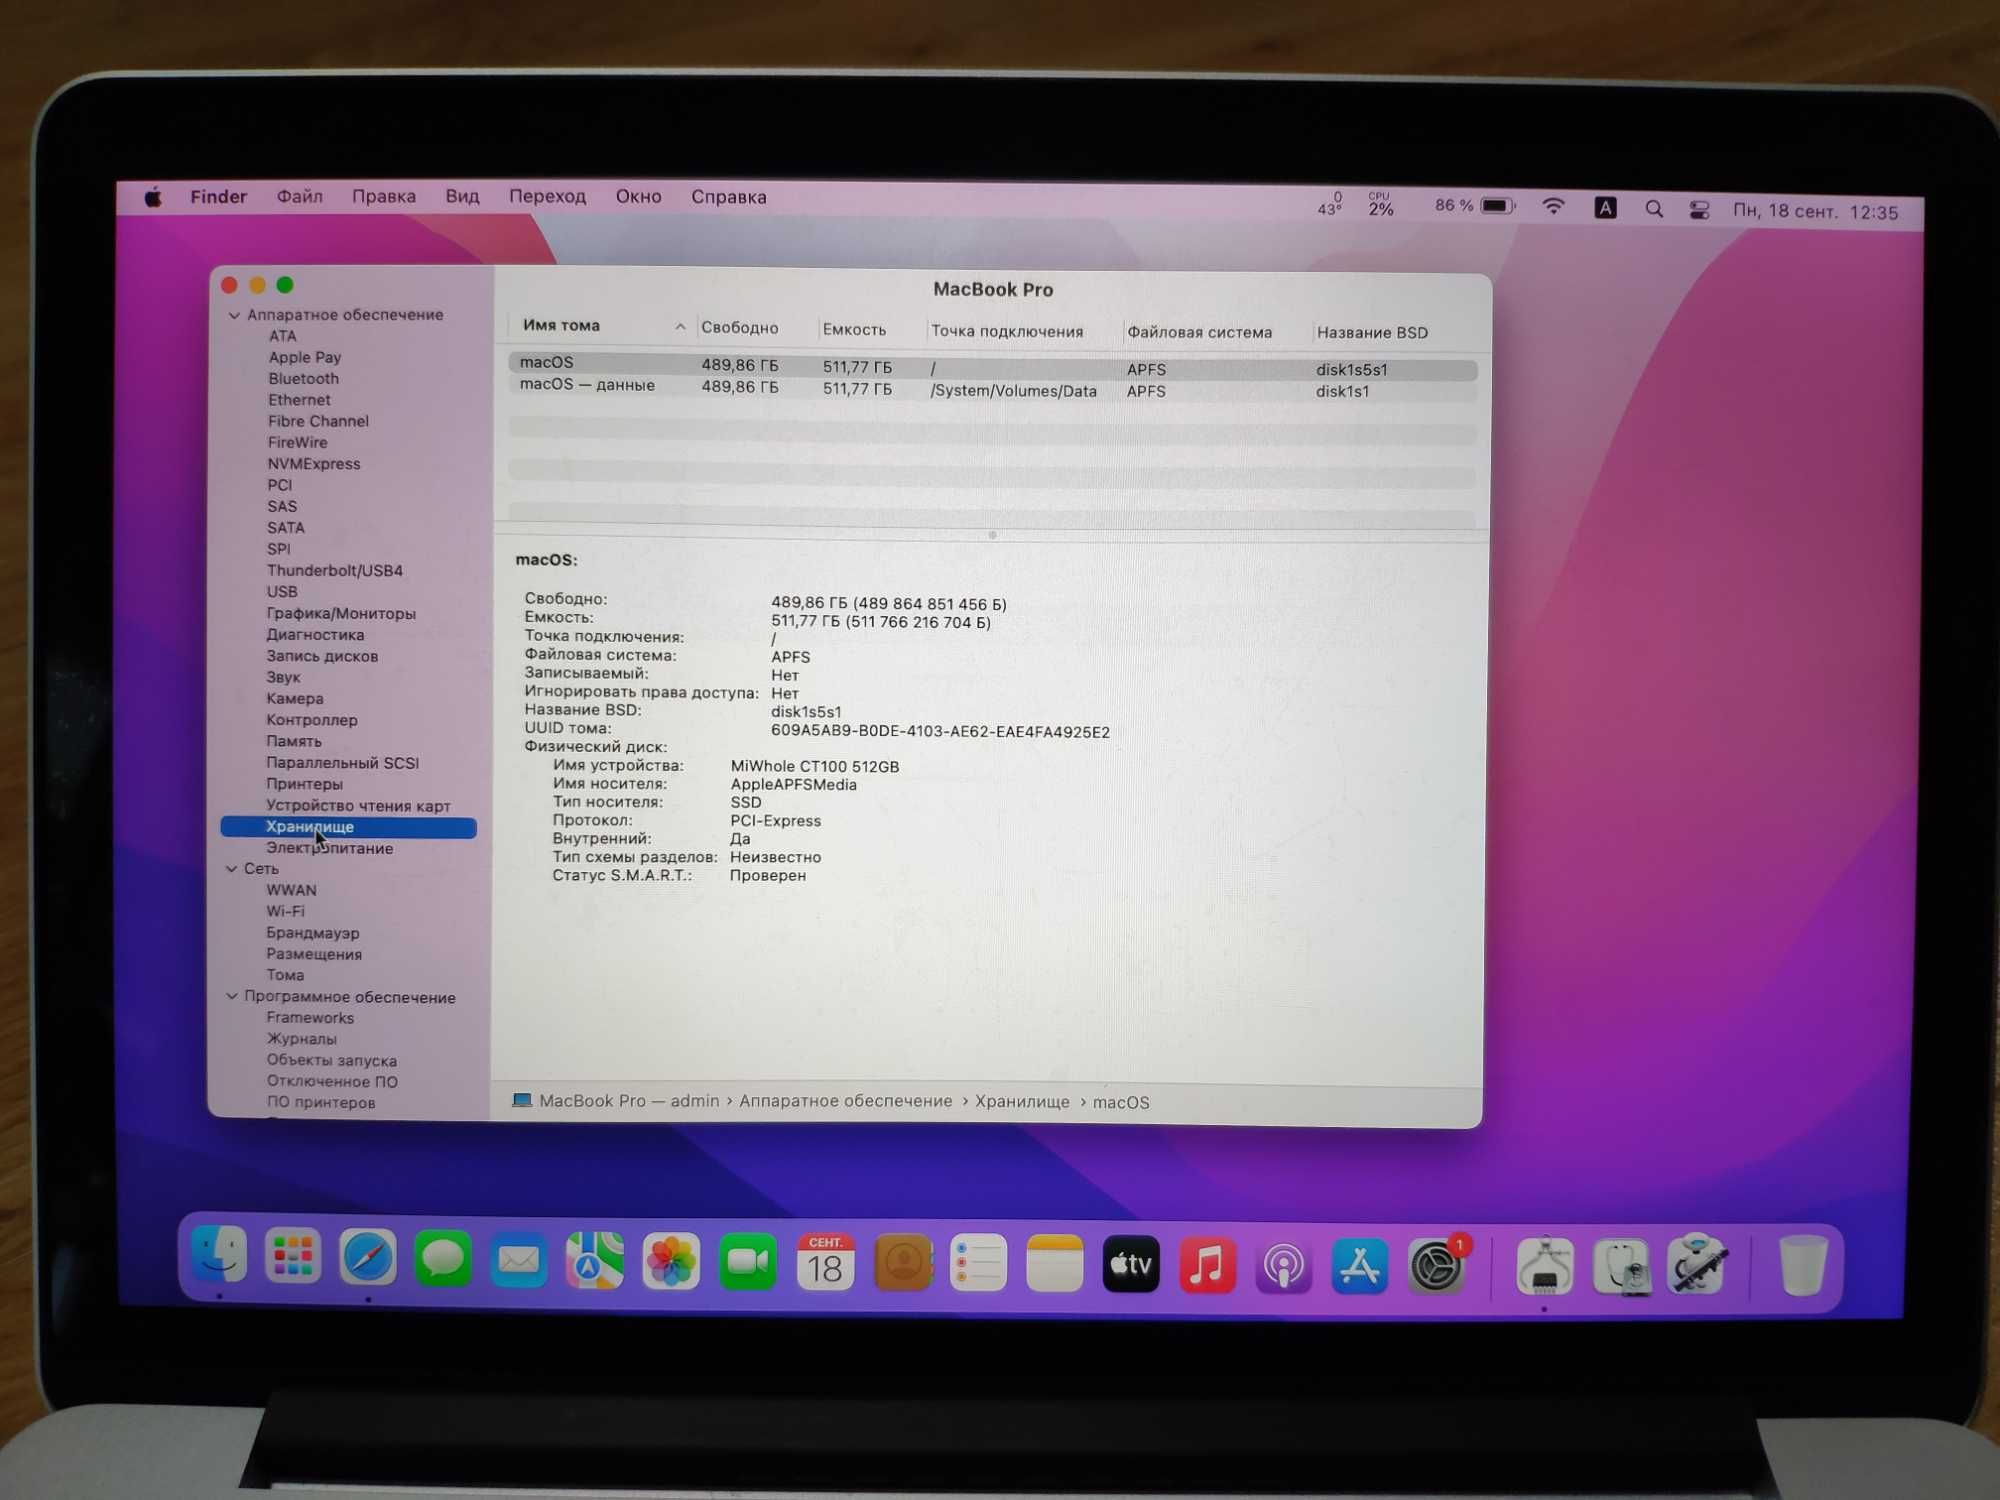
Task: Select NVMExpress in the sidebar
Action: [x=313, y=464]
